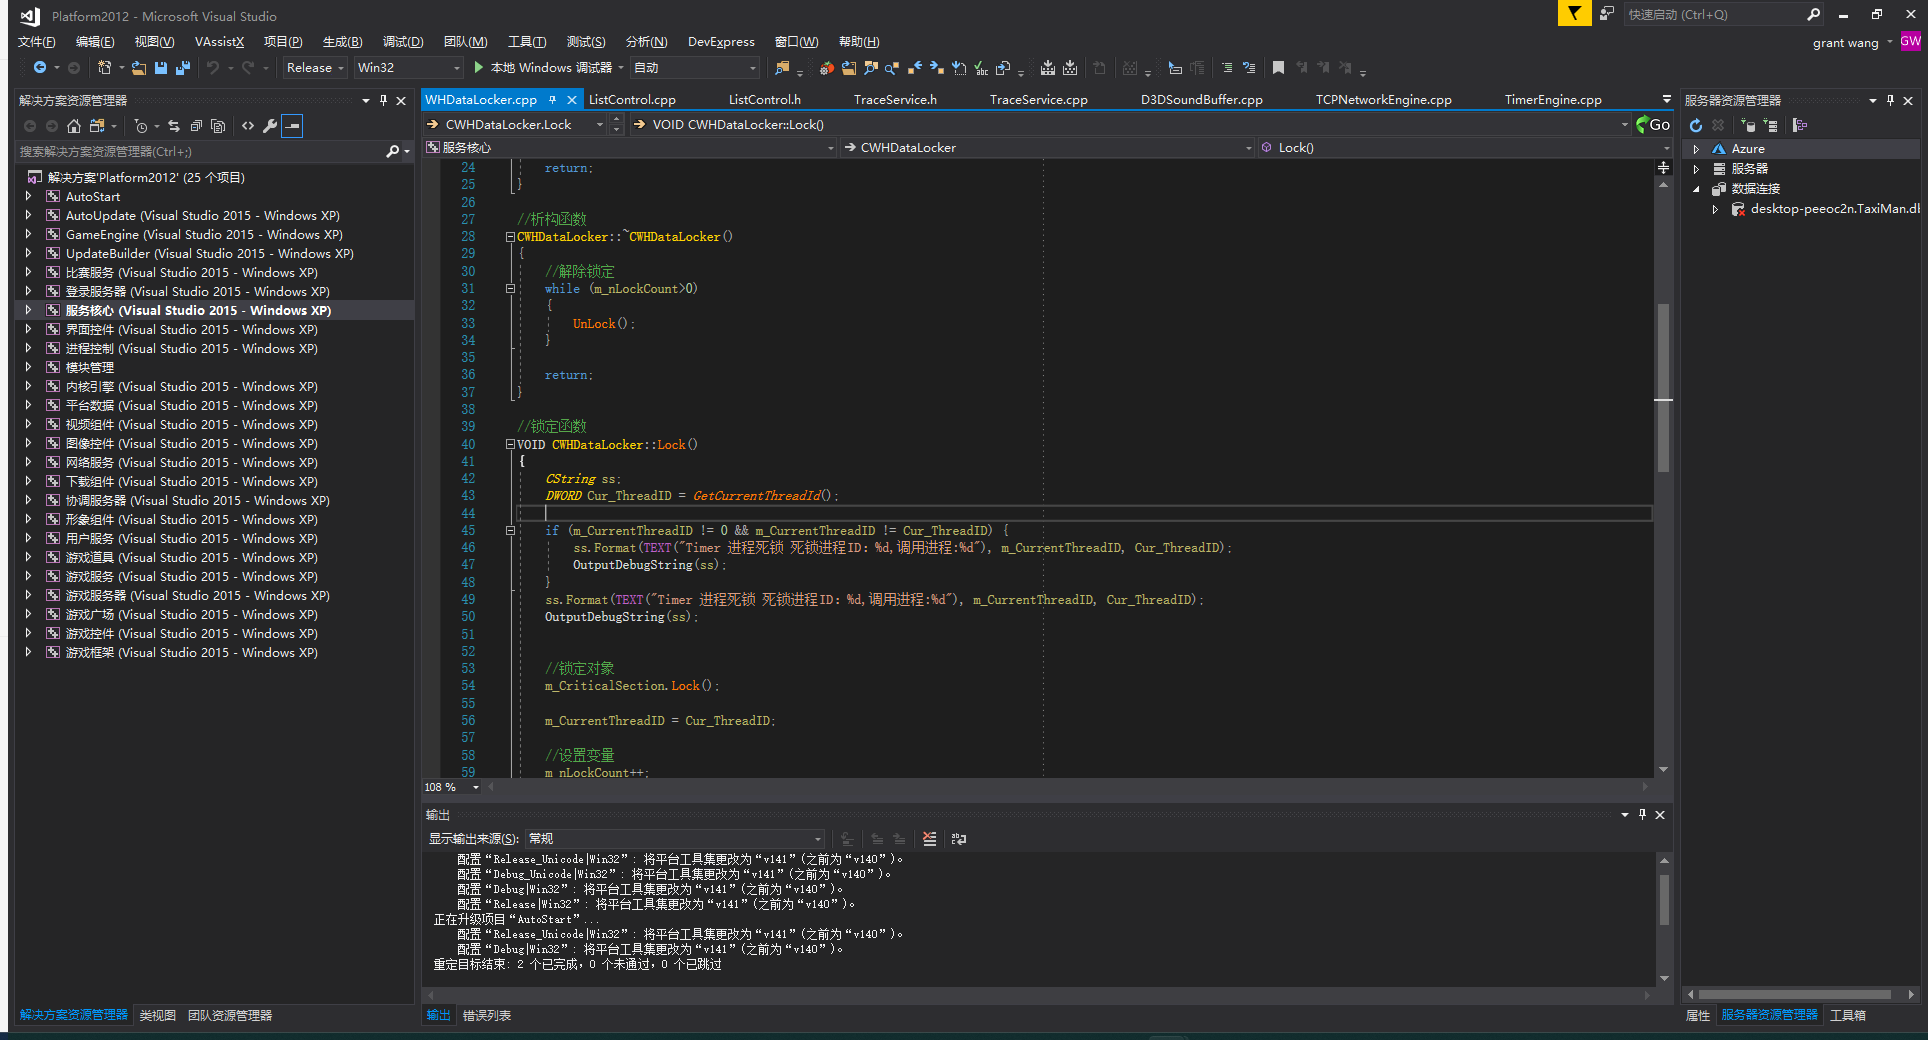
Task: Expand the Azure node in Server Explorer
Action: [x=1696, y=149]
